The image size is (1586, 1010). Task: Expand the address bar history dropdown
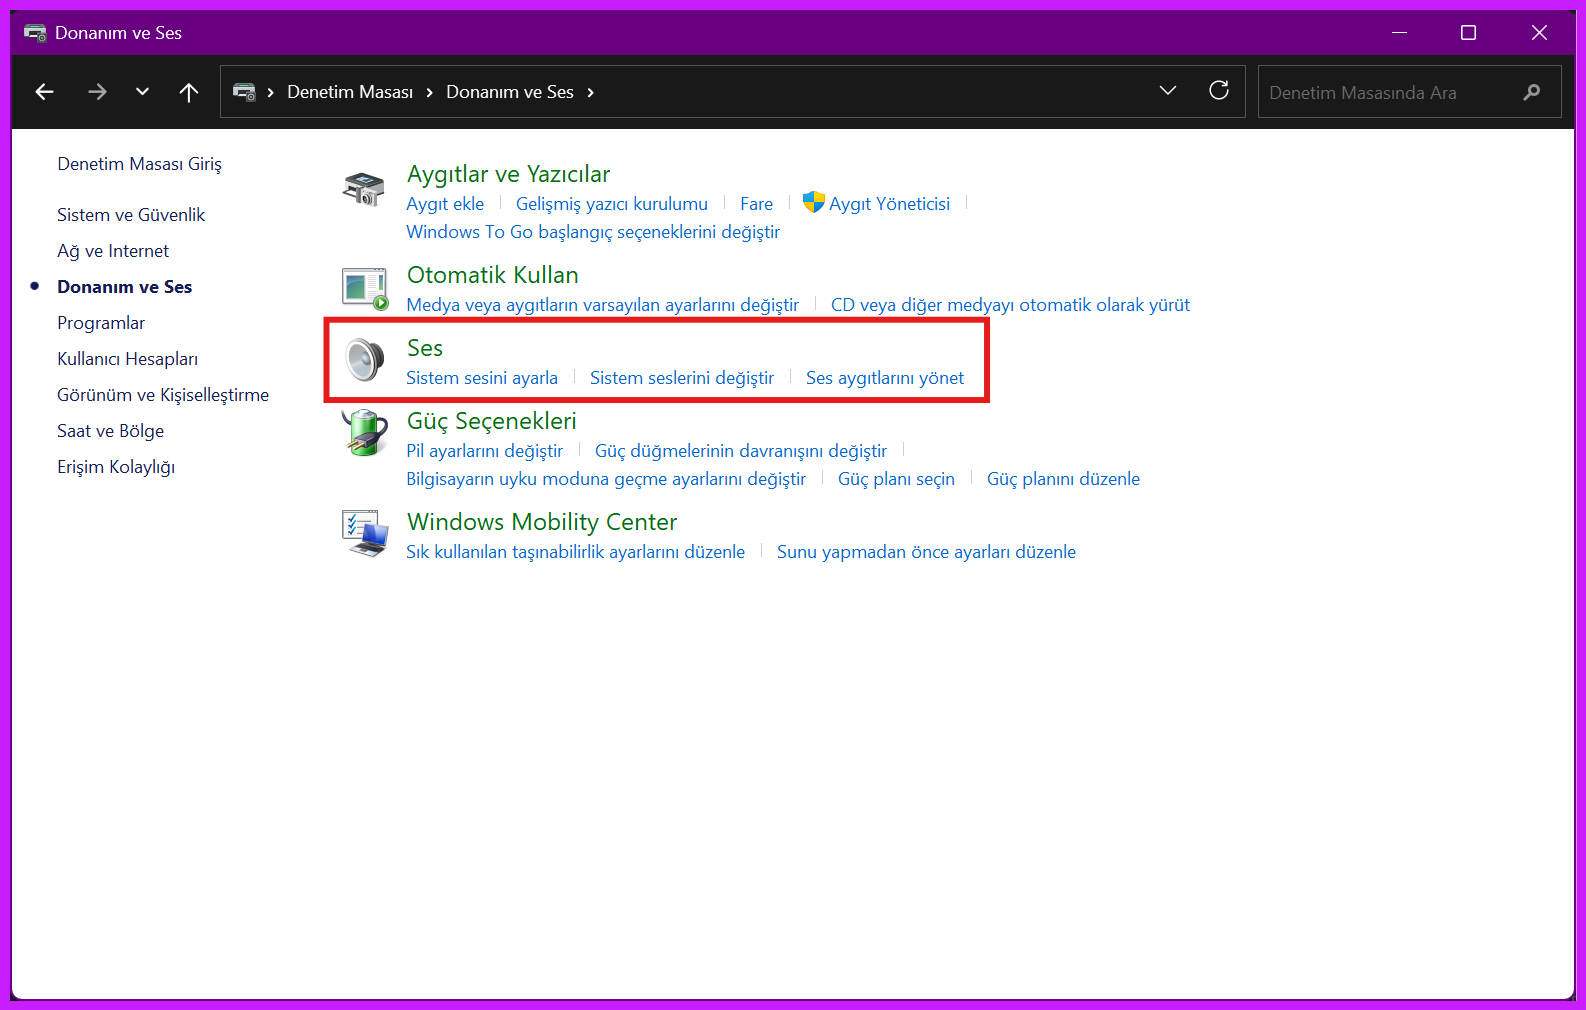pos(1167,91)
